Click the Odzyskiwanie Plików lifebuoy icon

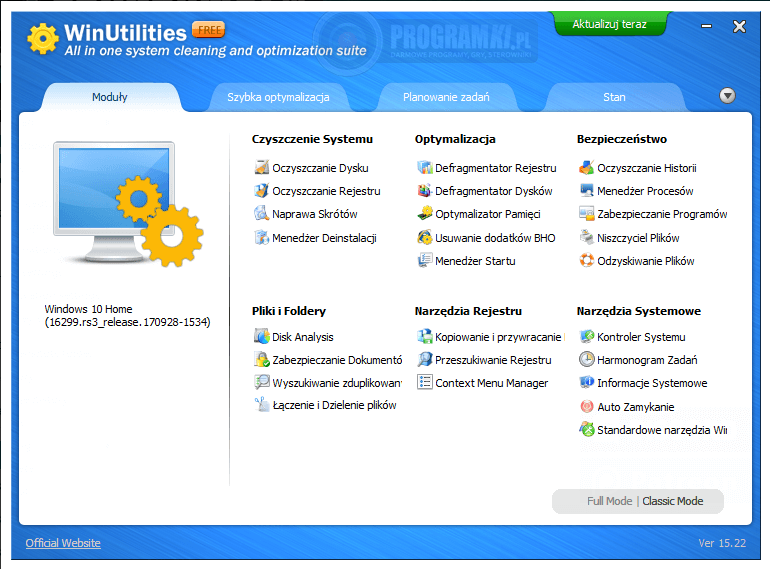[x=586, y=261]
